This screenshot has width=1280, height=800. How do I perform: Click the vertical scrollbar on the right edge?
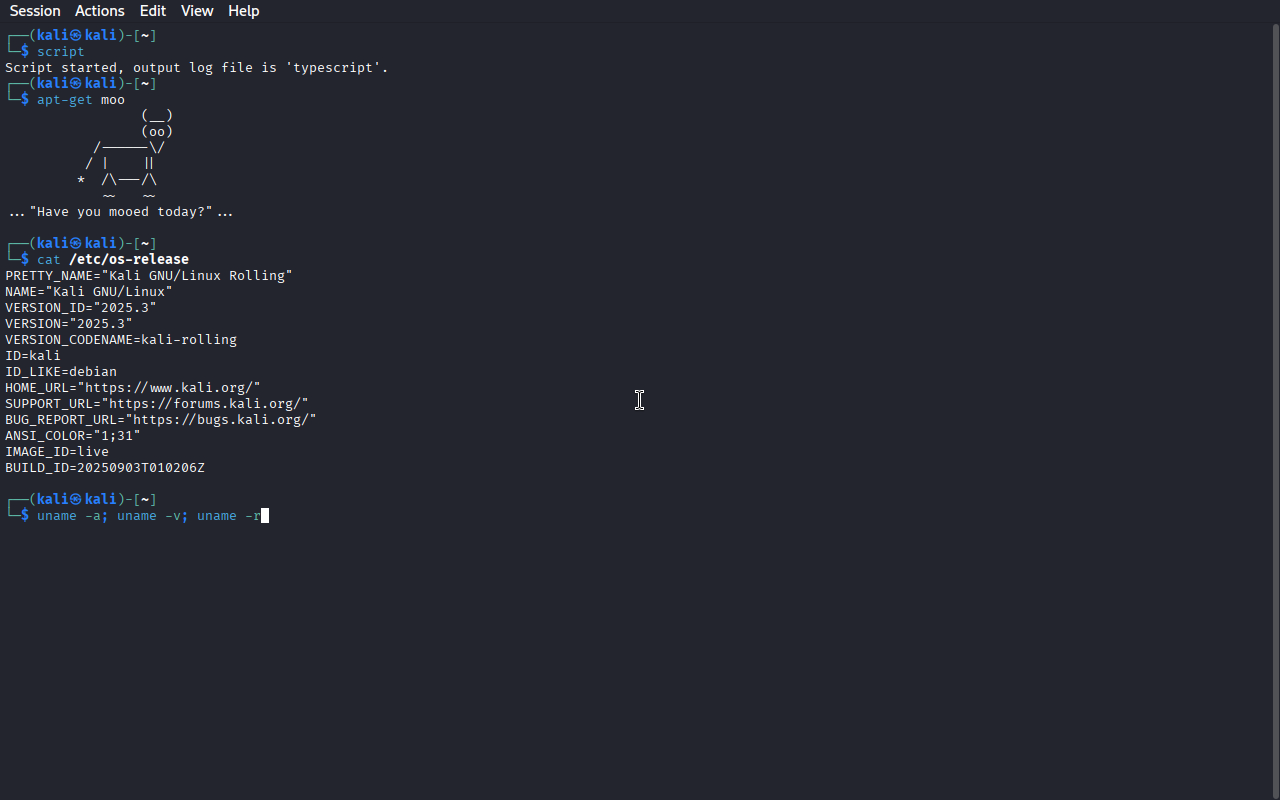pos(1275,410)
